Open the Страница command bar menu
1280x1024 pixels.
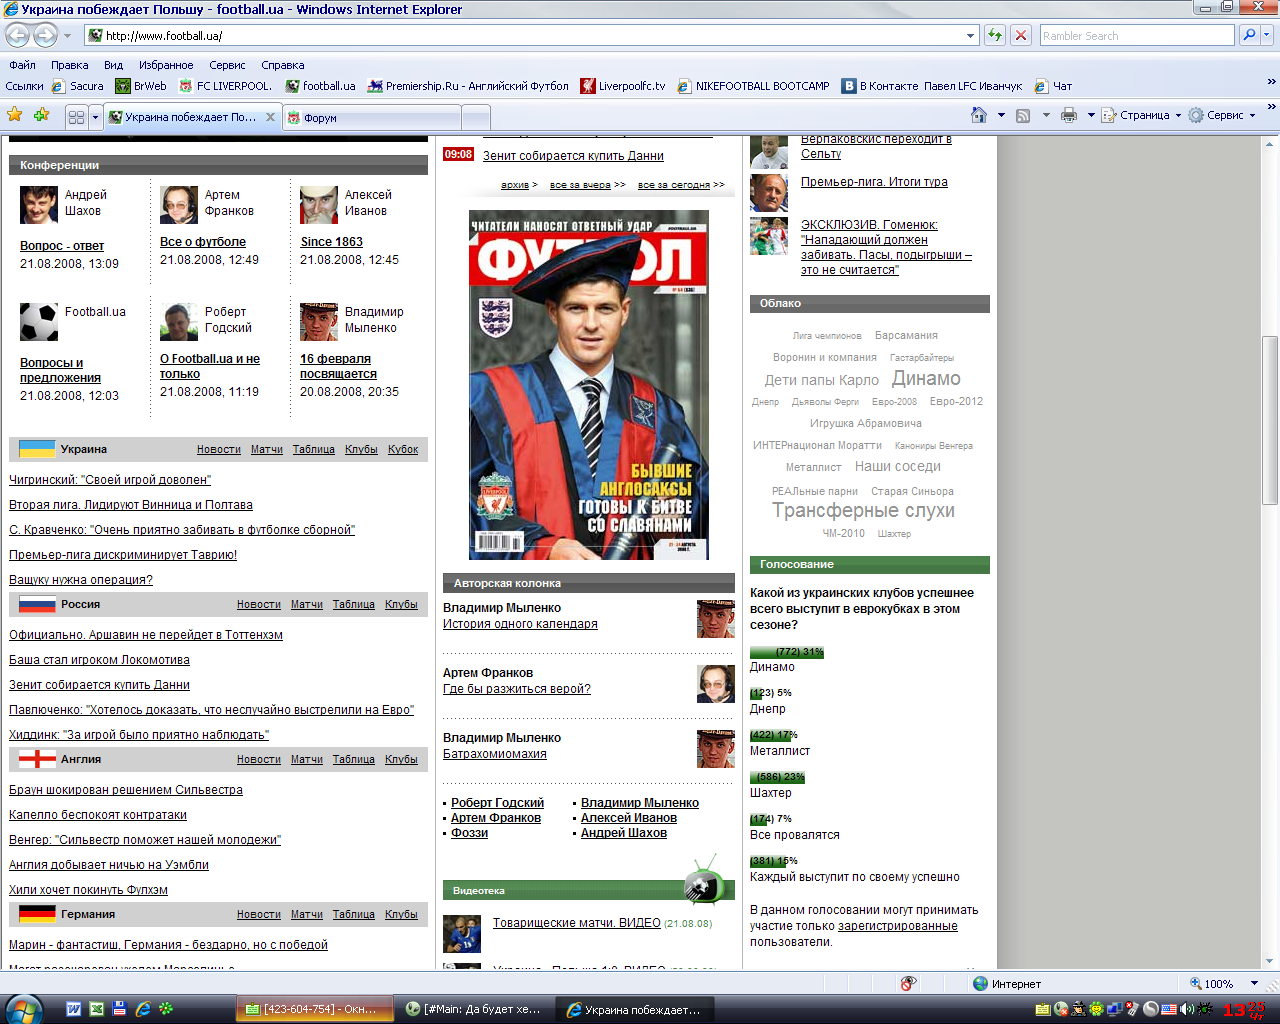[x=1142, y=115]
